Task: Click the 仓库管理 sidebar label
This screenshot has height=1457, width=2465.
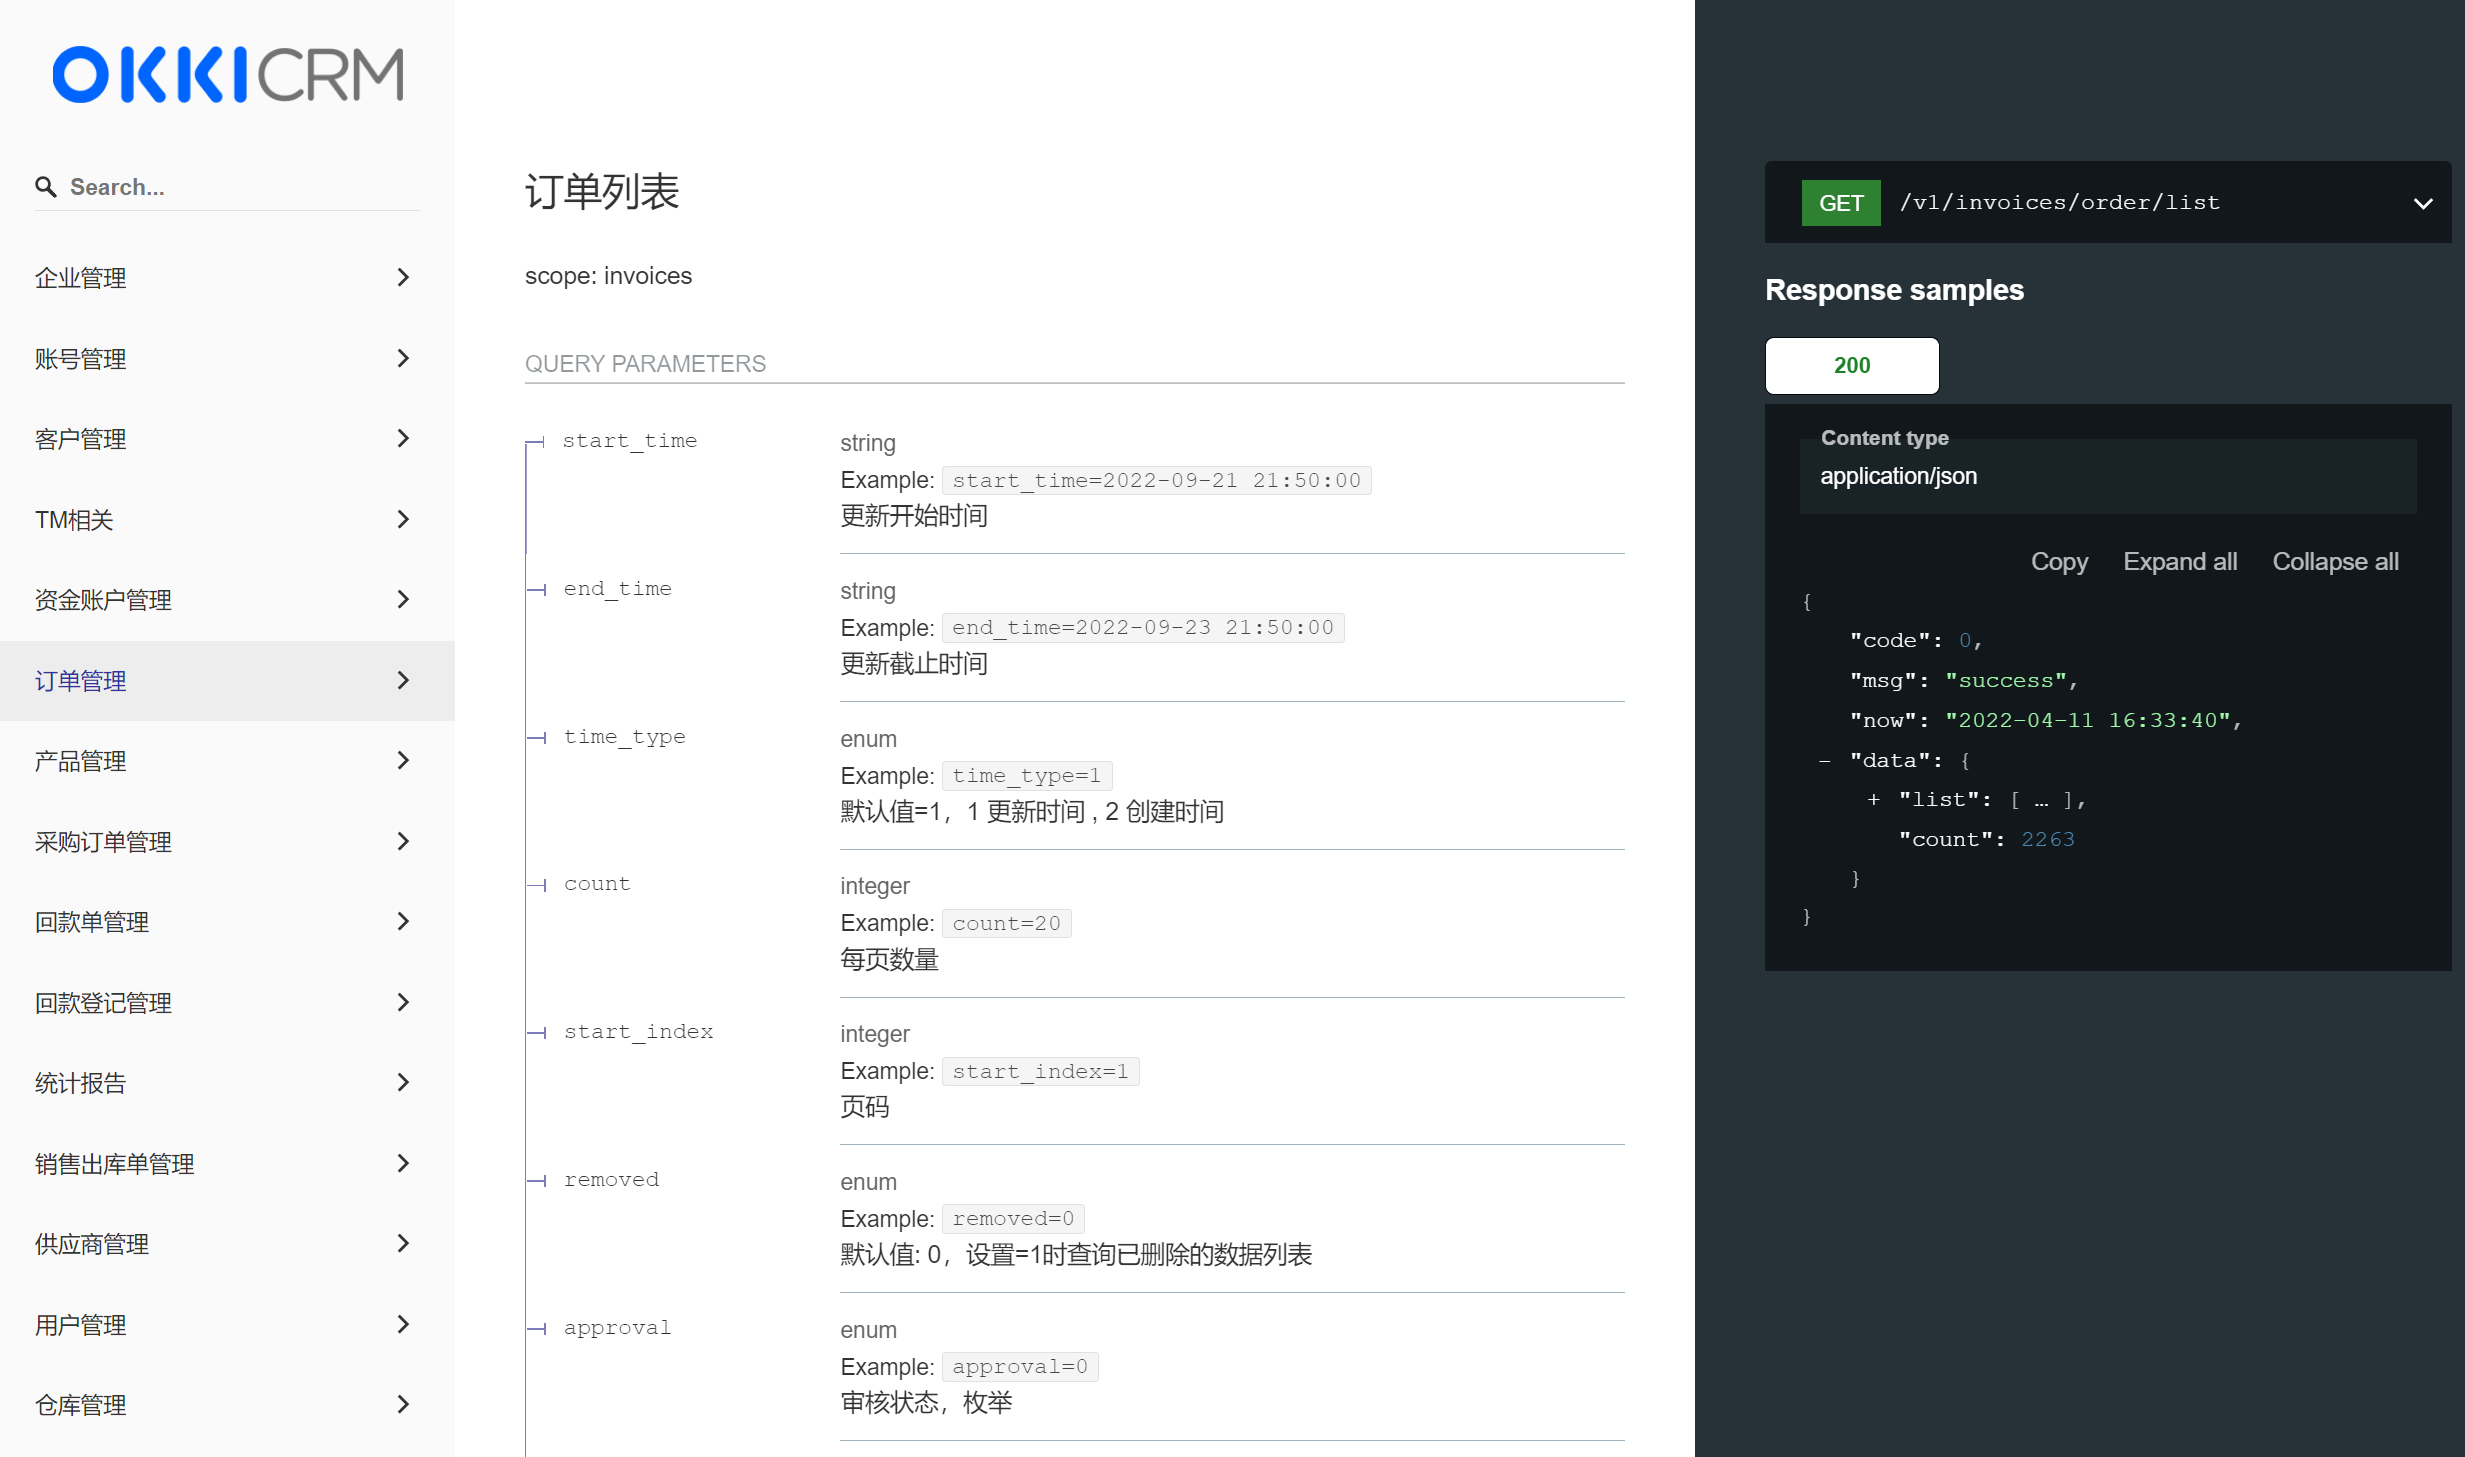Action: point(80,1406)
